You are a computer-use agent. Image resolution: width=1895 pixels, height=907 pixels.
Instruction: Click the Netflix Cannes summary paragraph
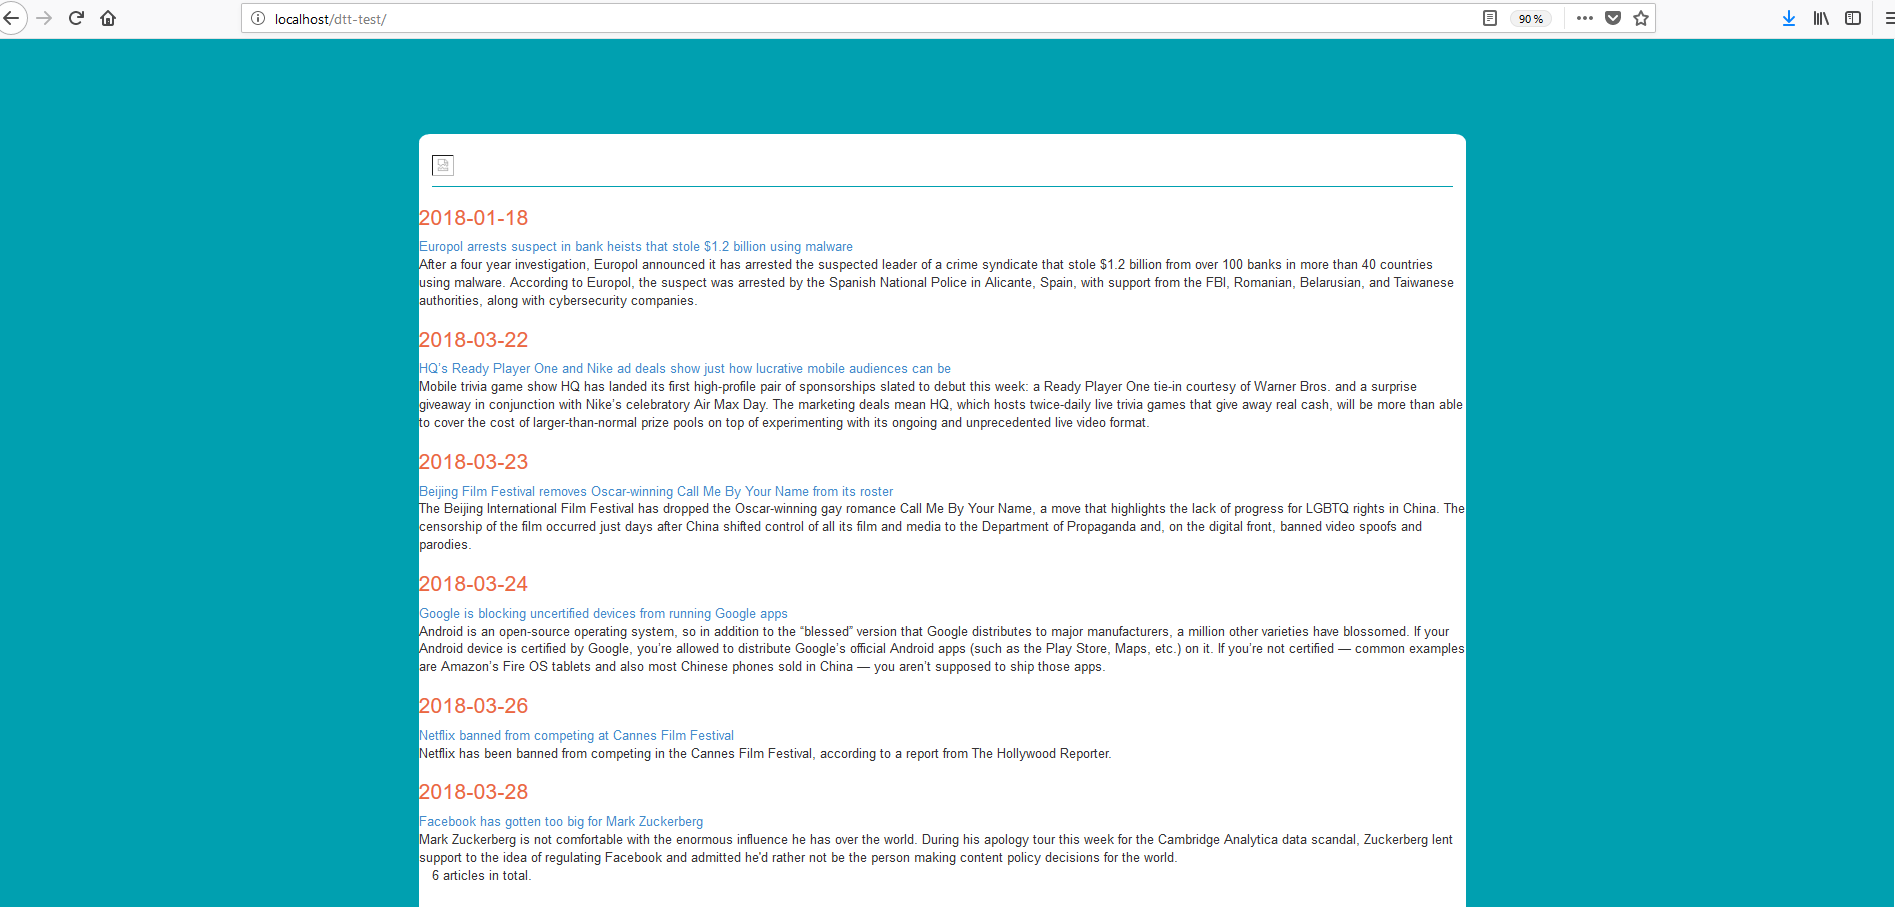tap(765, 754)
